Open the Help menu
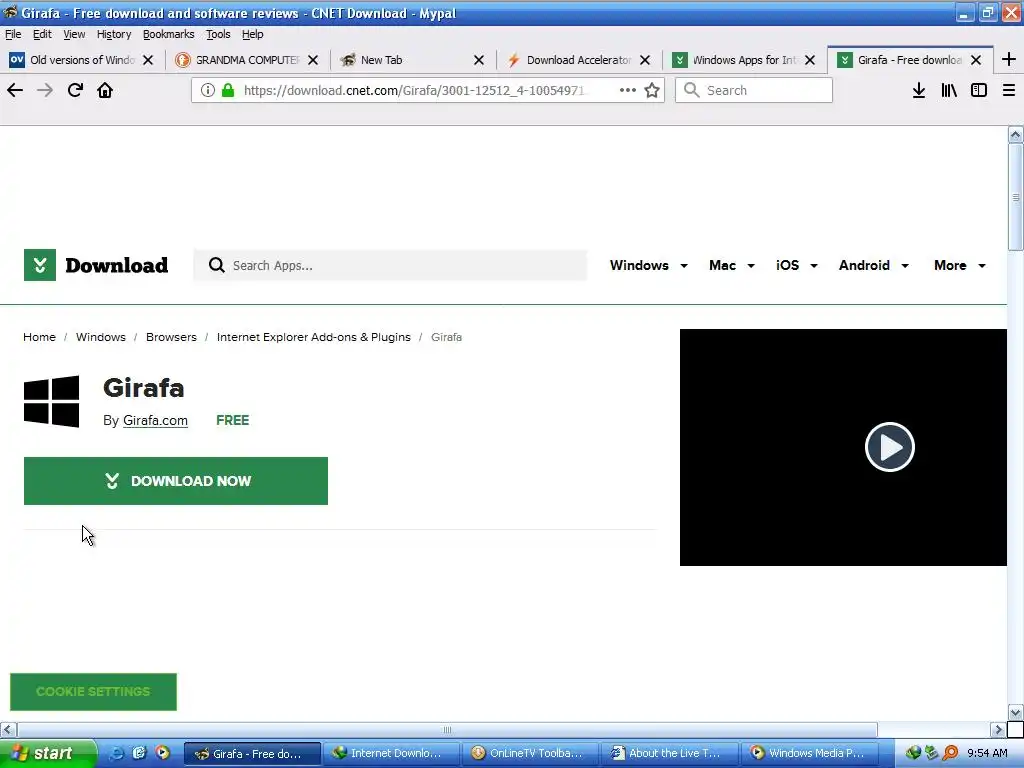The image size is (1024, 768). 252,34
